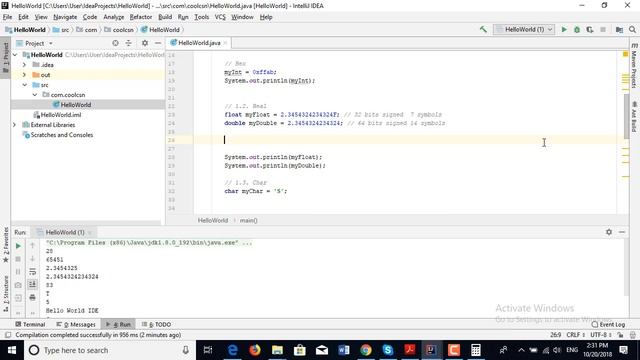Click the stop icon in main toolbar
640x360 pixels.
coord(603,29)
